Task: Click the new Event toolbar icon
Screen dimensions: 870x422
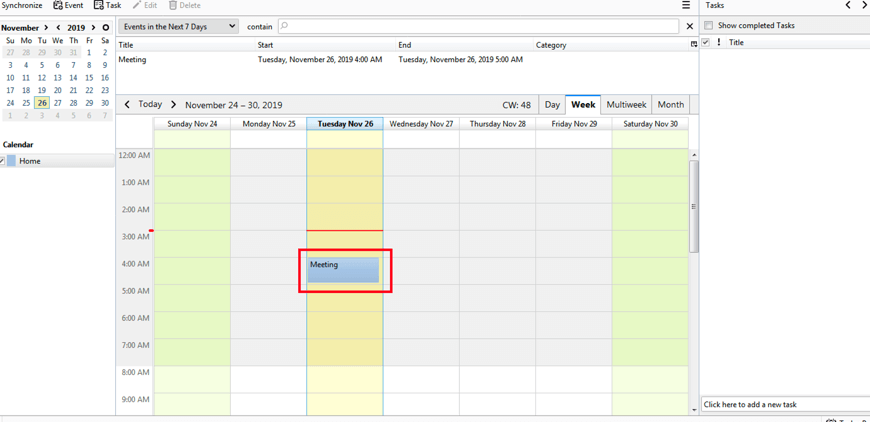Action: 58,6
